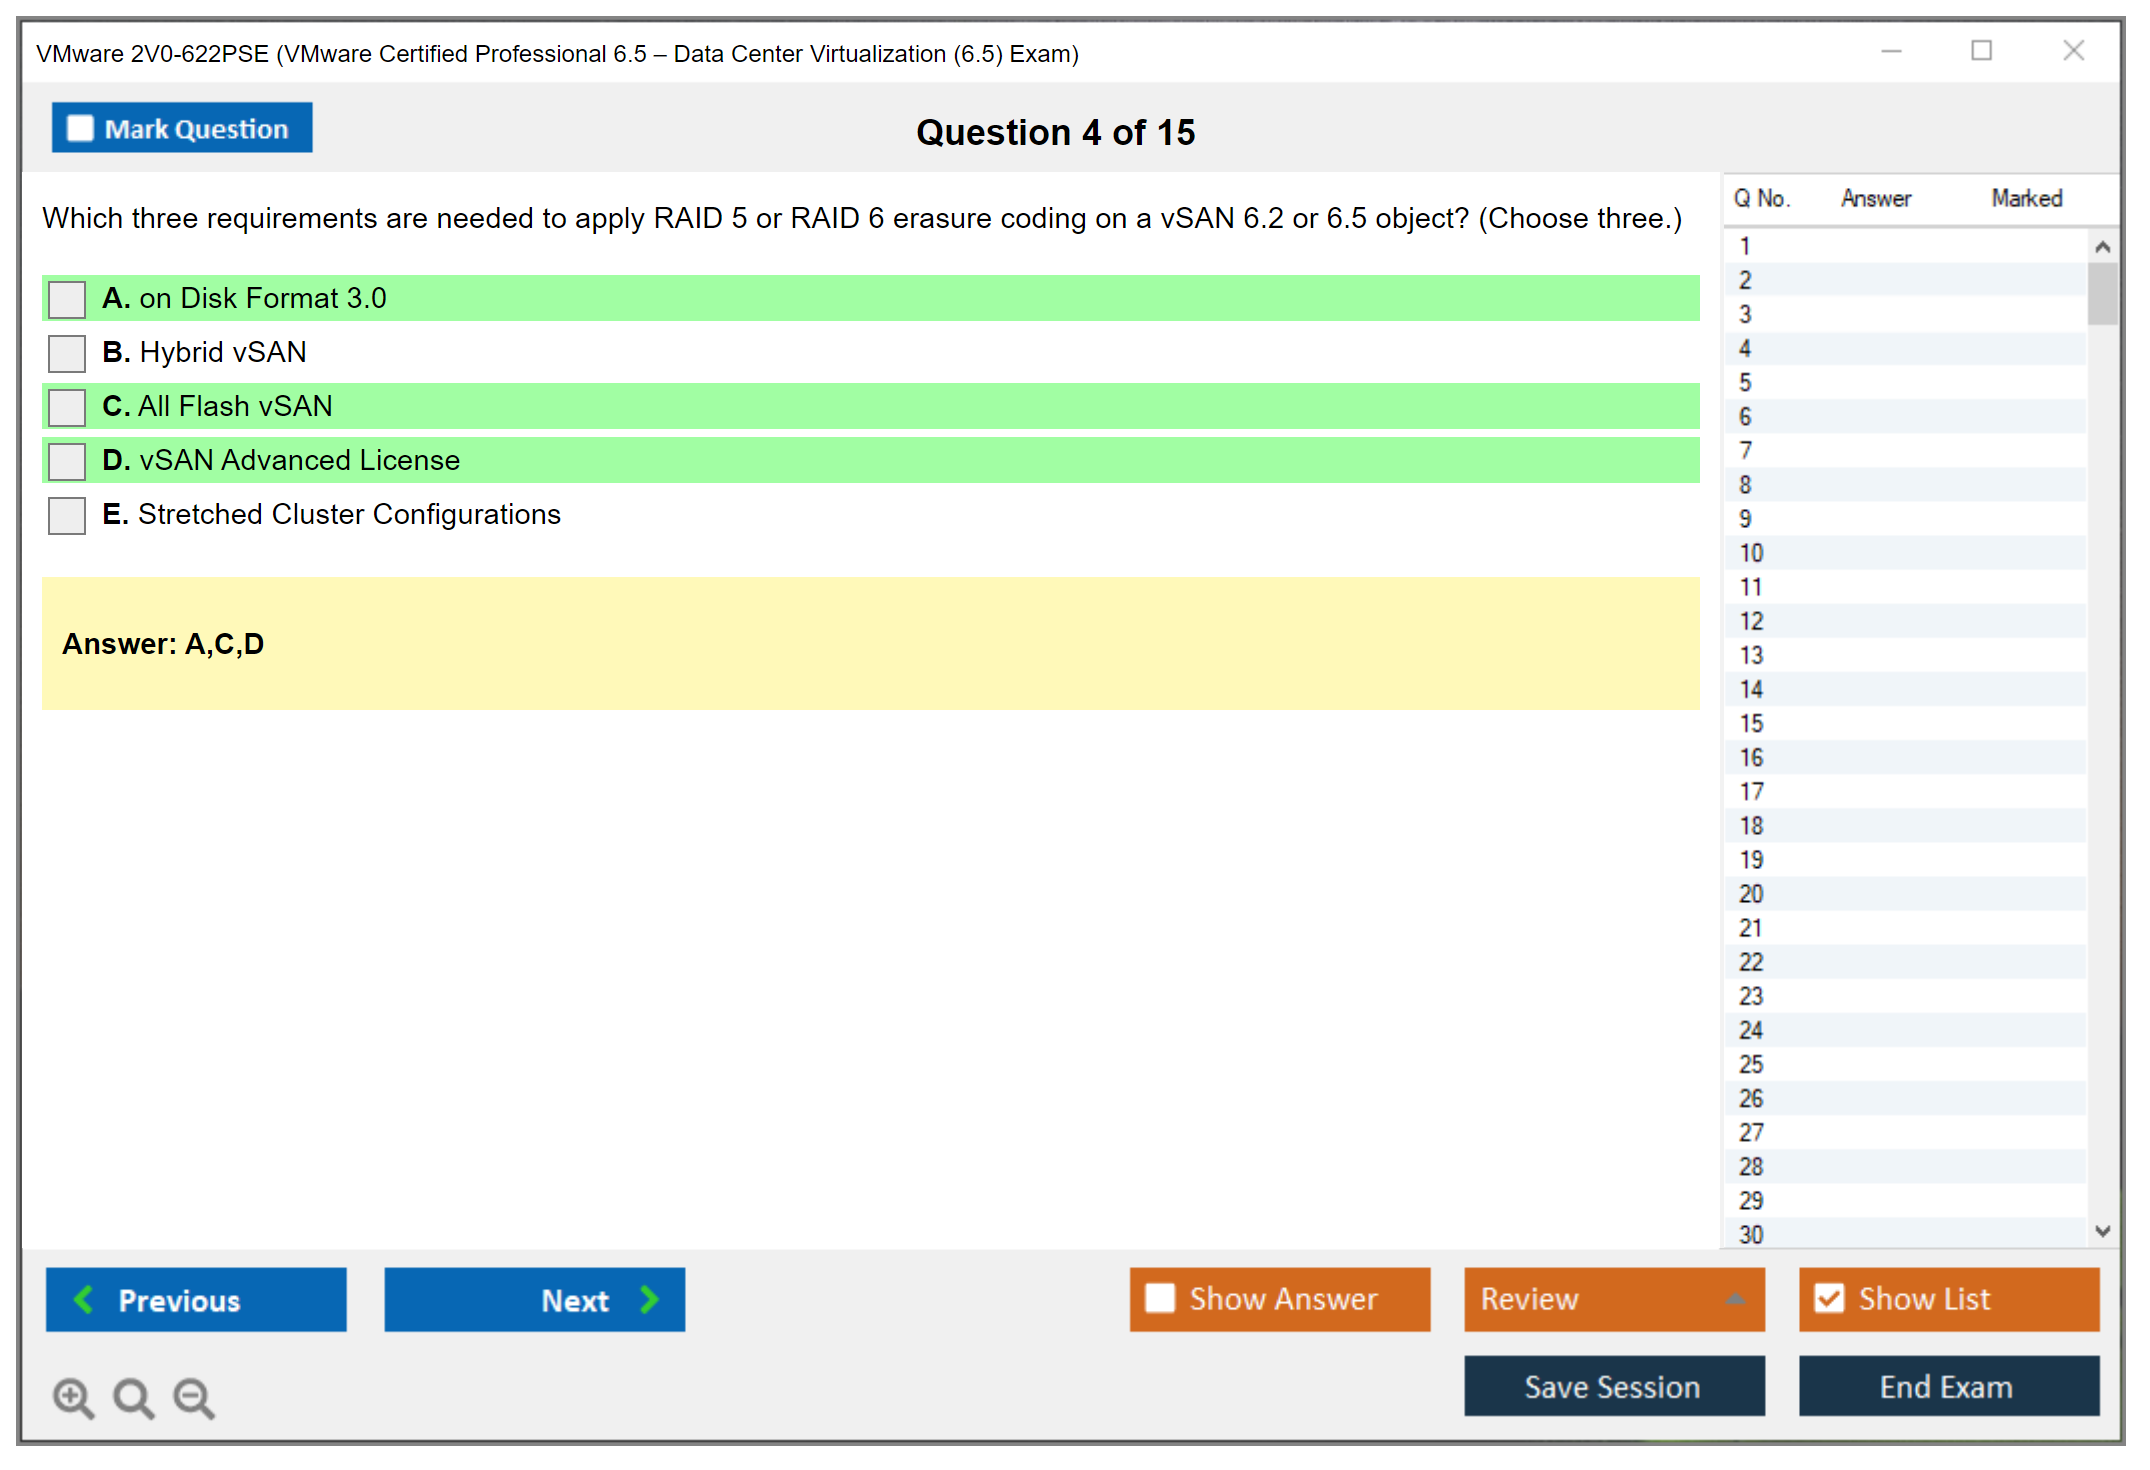Minimize the exam window
The image size is (2150, 1470).
(x=1891, y=51)
